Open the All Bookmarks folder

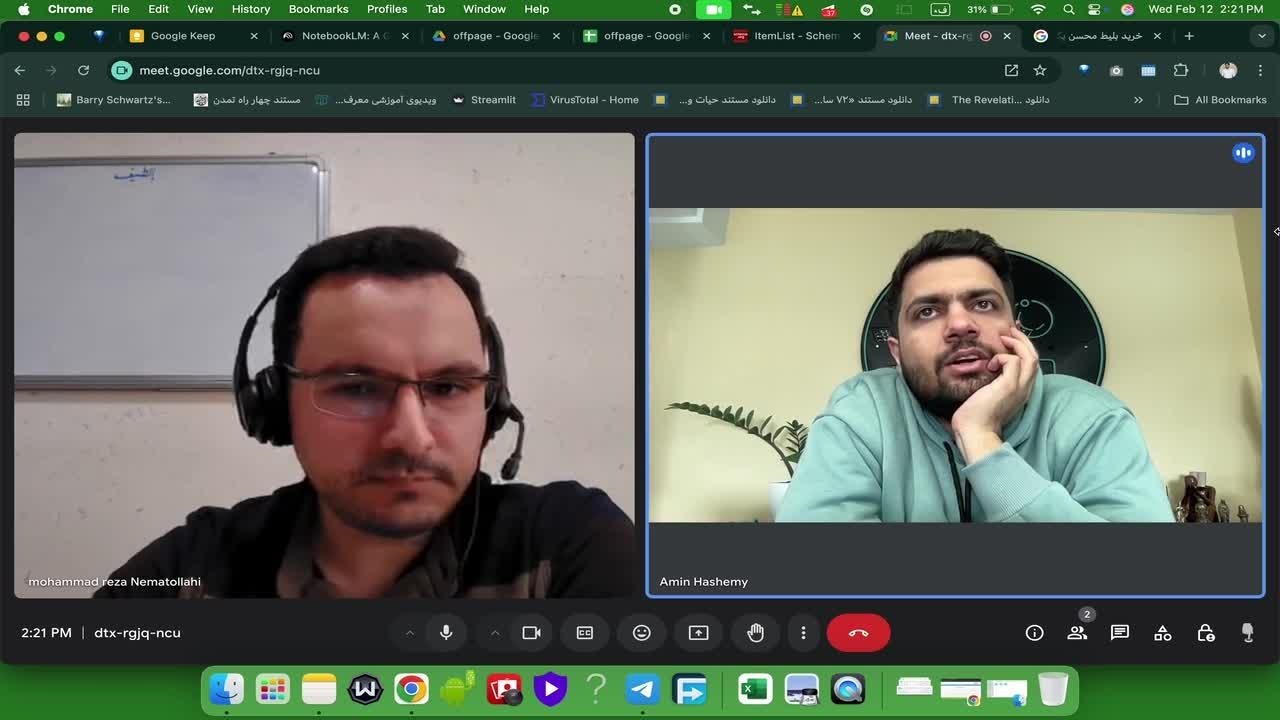(x=1220, y=100)
